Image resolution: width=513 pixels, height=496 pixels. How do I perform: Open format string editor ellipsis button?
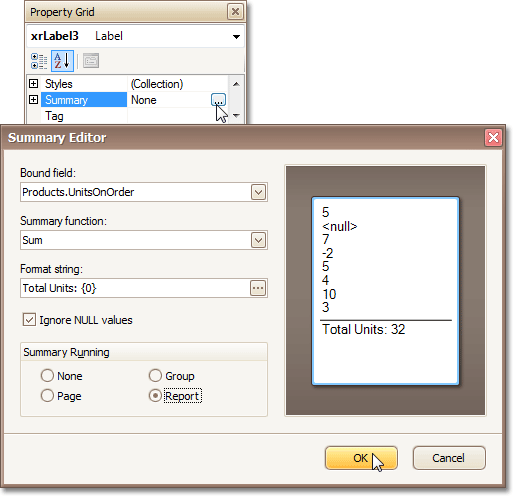(x=258, y=288)
